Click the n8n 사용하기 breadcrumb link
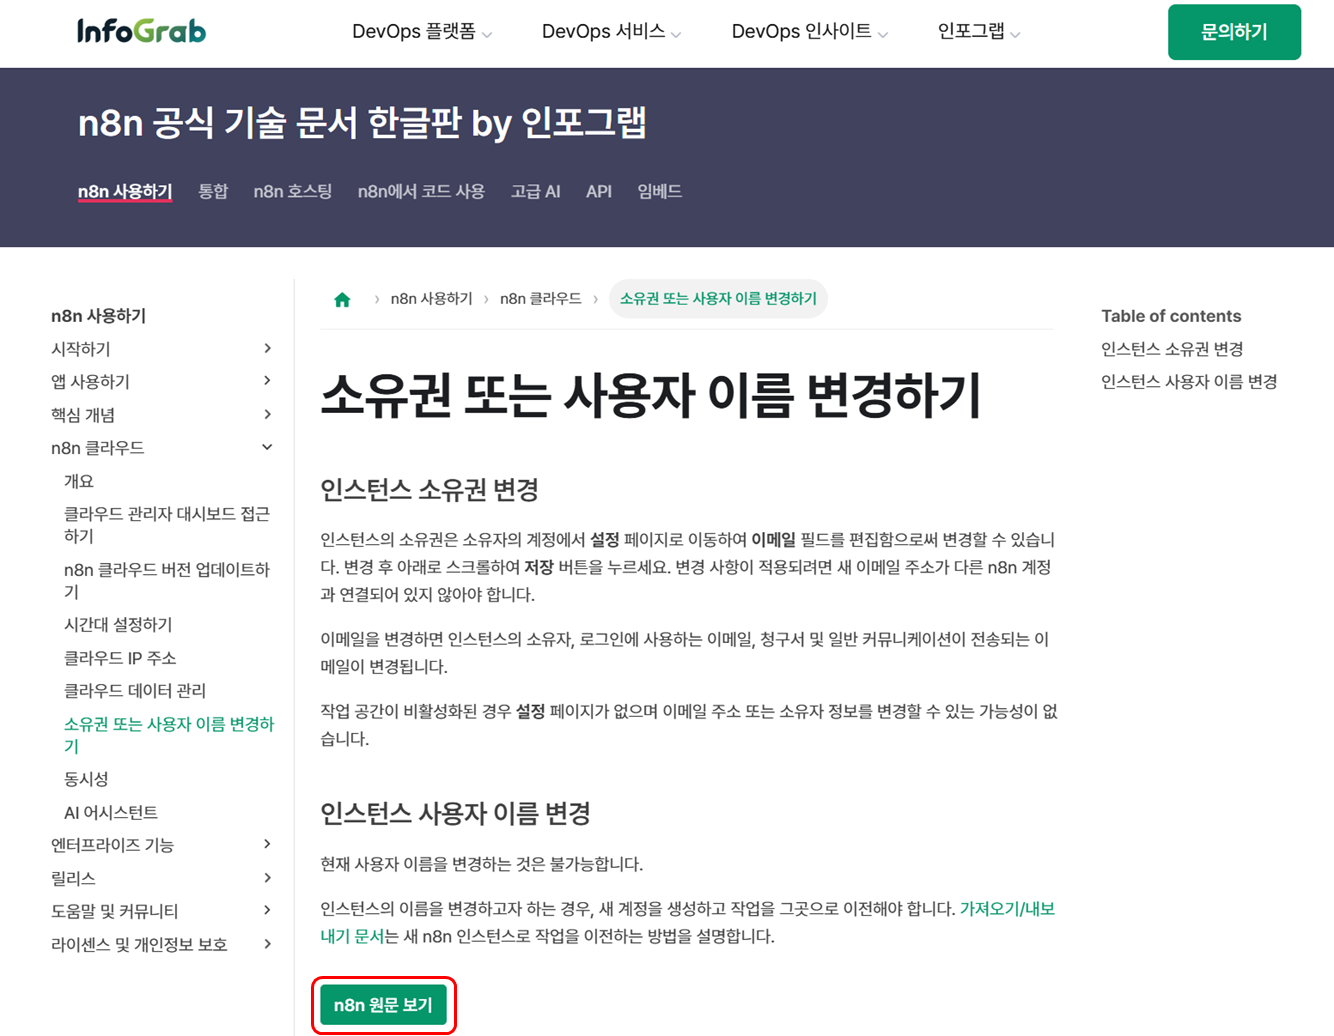1334x1036 pixels. point(432,299)
